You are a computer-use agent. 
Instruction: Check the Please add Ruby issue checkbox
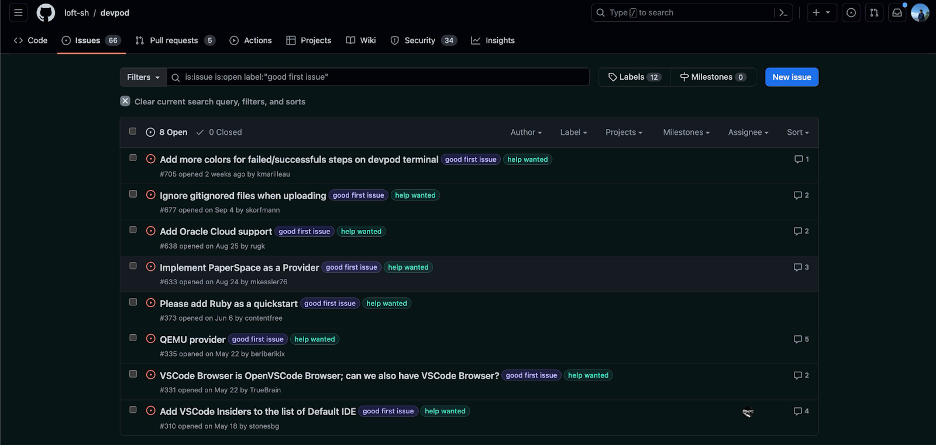coord(133,302)
